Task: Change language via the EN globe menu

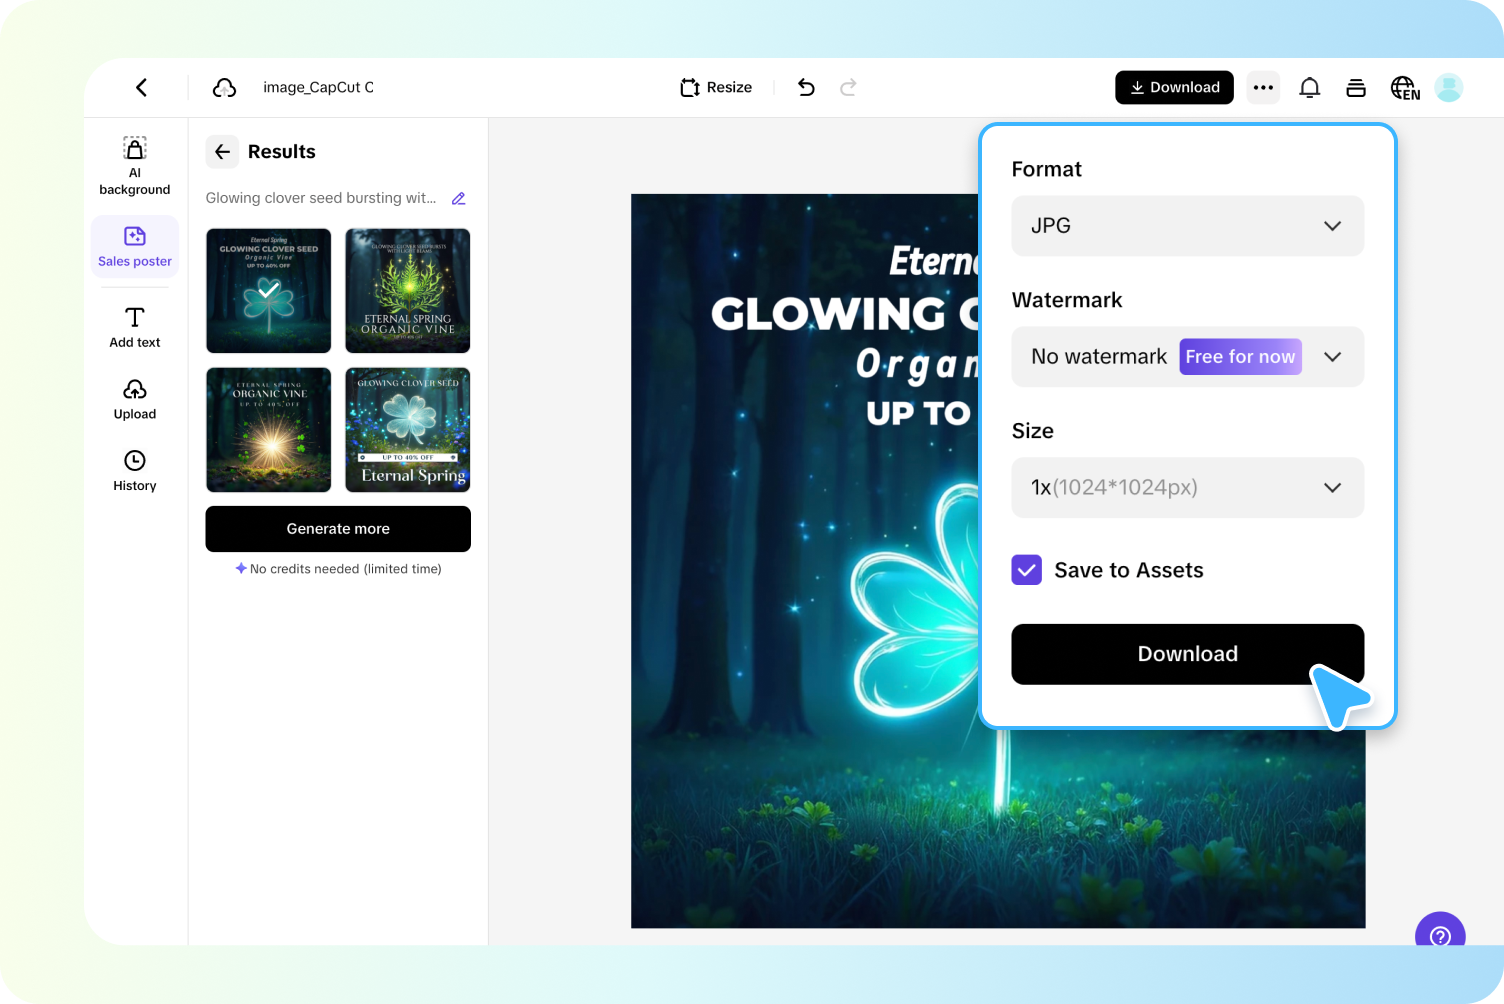Action: [x=1403, y=87]
